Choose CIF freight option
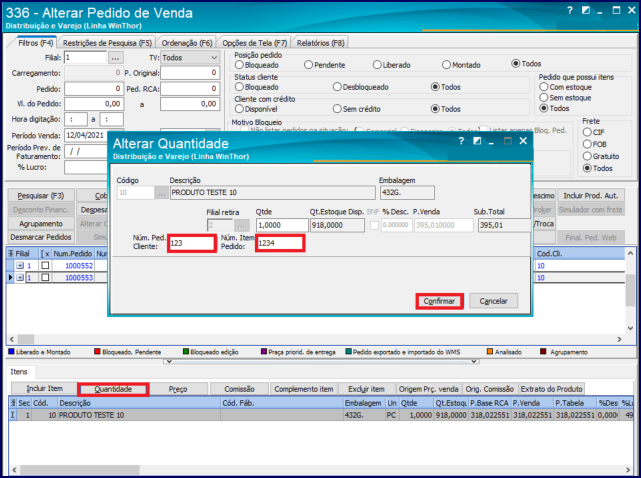The height and width of the screenshot is (478, 641). (x=587, y=132)
